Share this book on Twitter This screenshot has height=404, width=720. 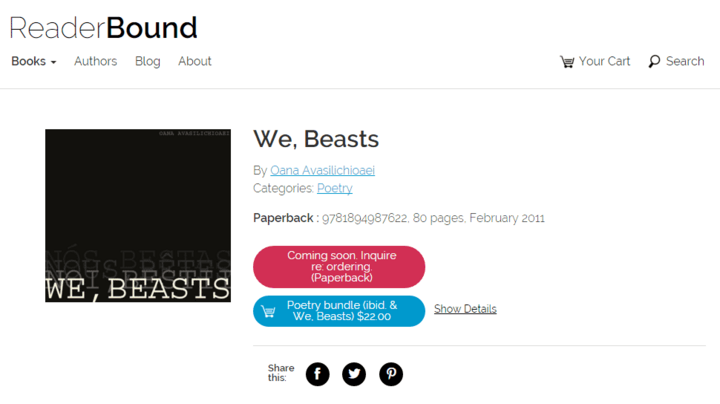click(354, 374)
